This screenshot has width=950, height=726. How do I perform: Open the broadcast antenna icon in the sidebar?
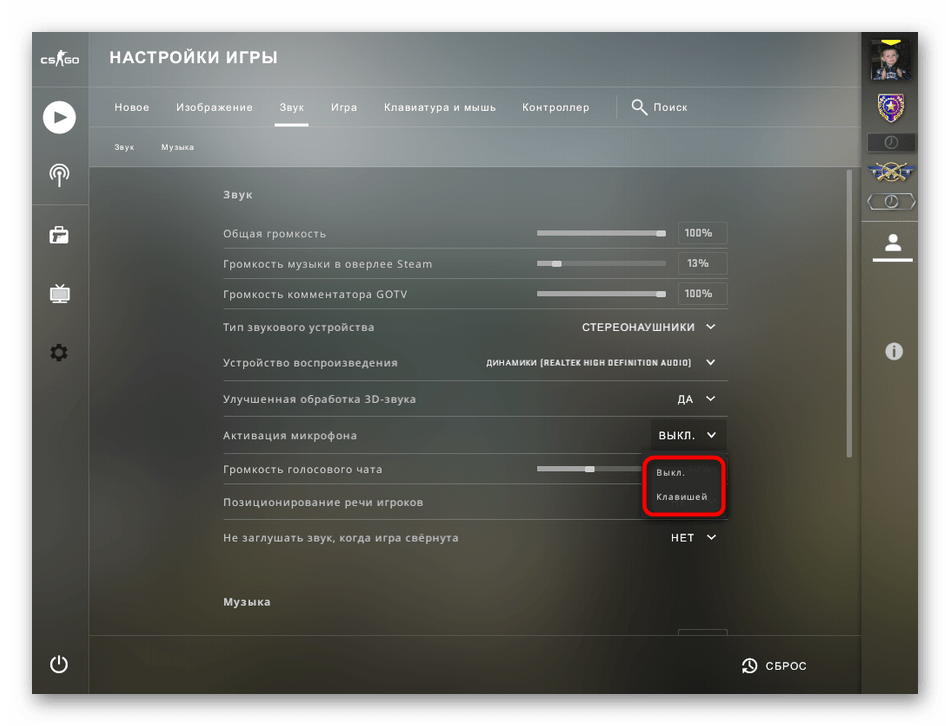pos(59,175)
